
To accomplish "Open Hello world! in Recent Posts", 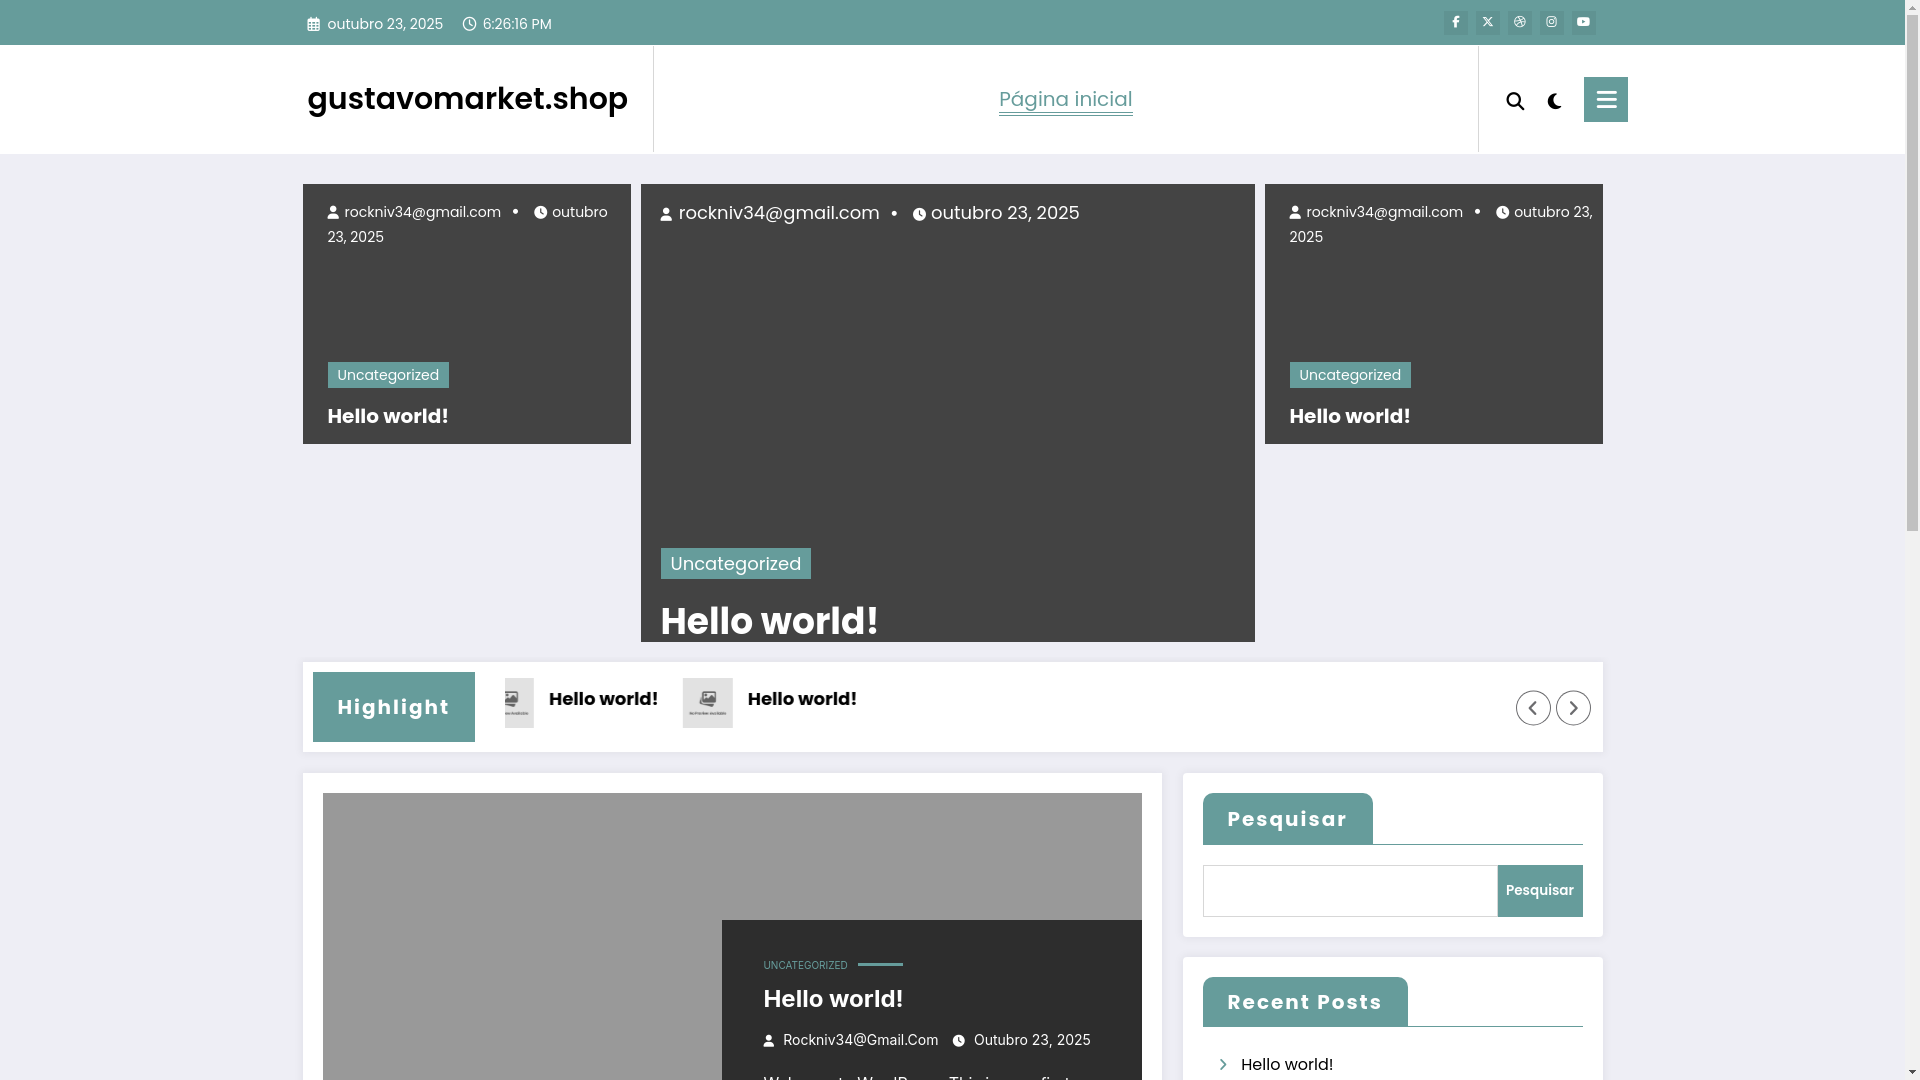I will 1286,1064.
